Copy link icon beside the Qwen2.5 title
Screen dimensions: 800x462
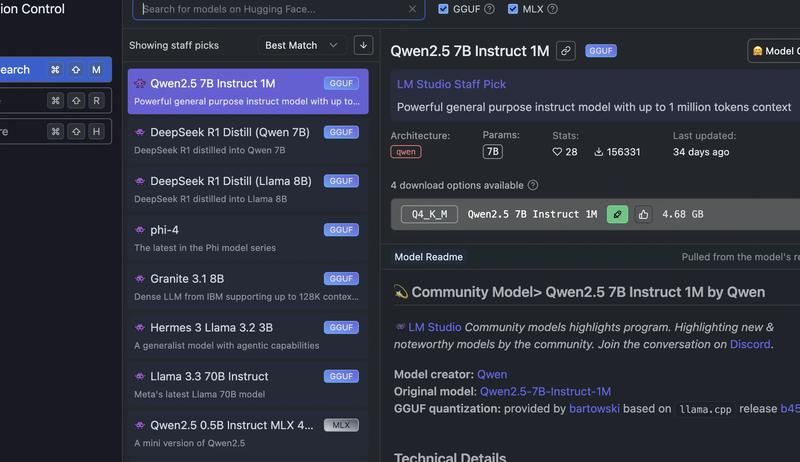(566, 51)
